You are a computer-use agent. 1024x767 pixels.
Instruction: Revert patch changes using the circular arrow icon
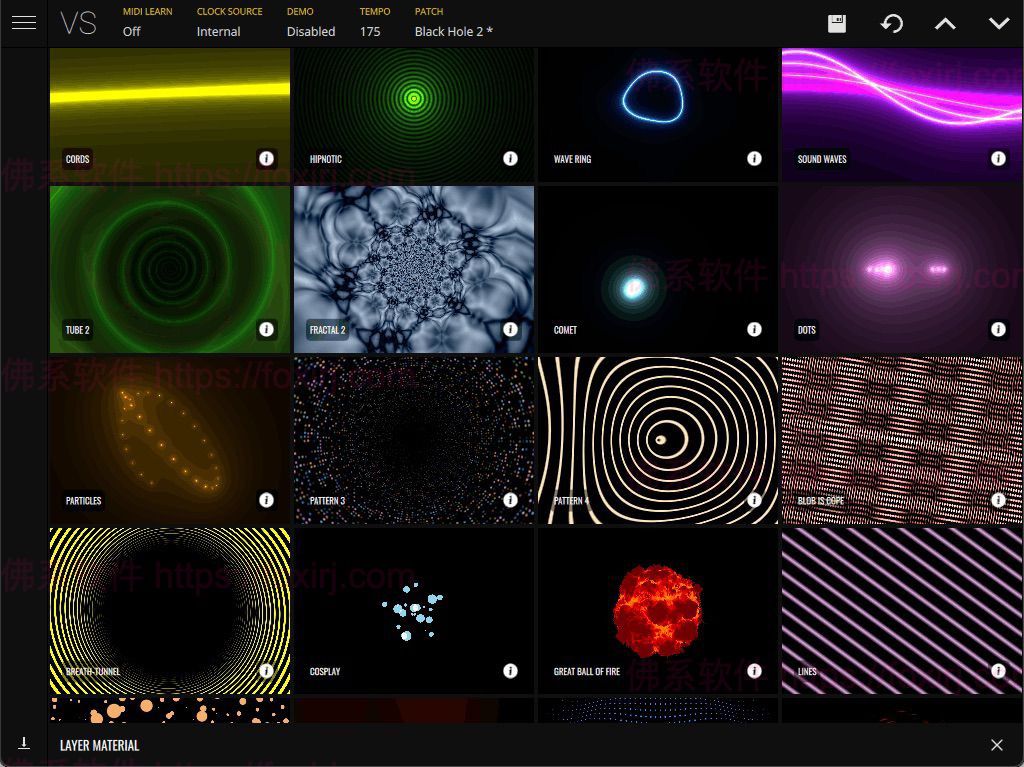click(x=892, y=22)
